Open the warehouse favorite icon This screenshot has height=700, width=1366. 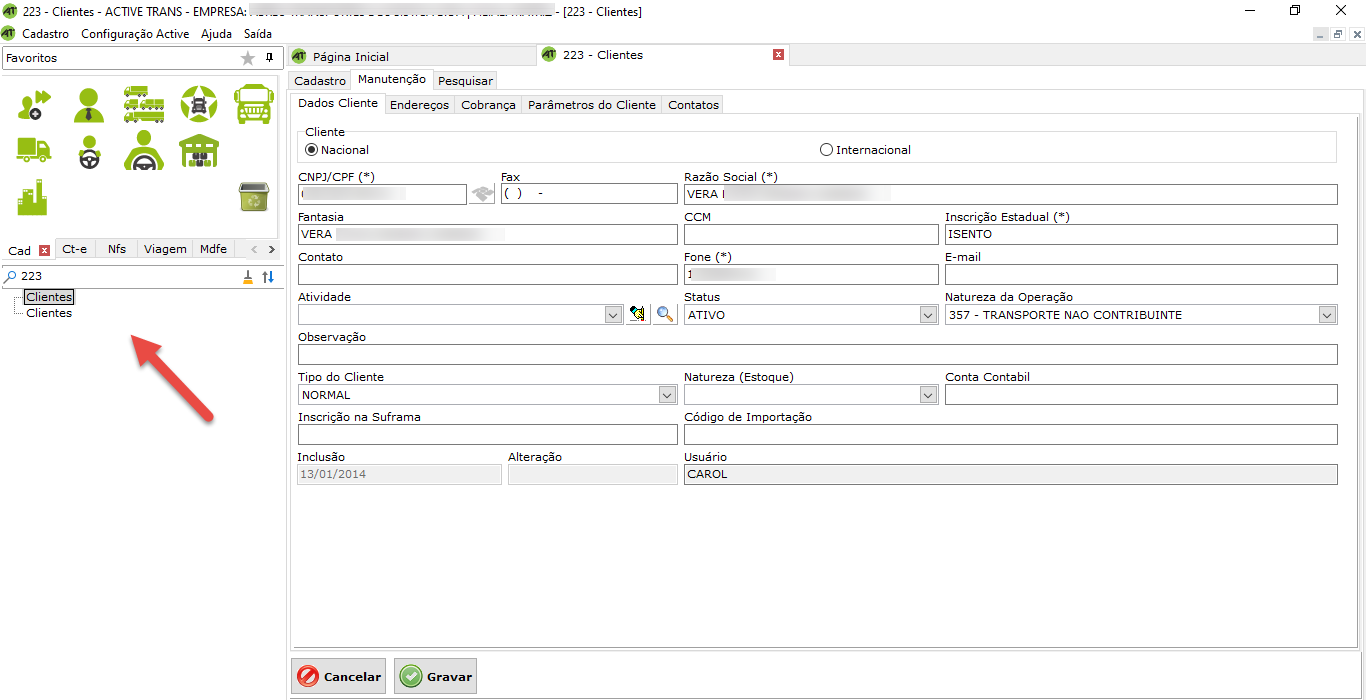pos(199,151)
